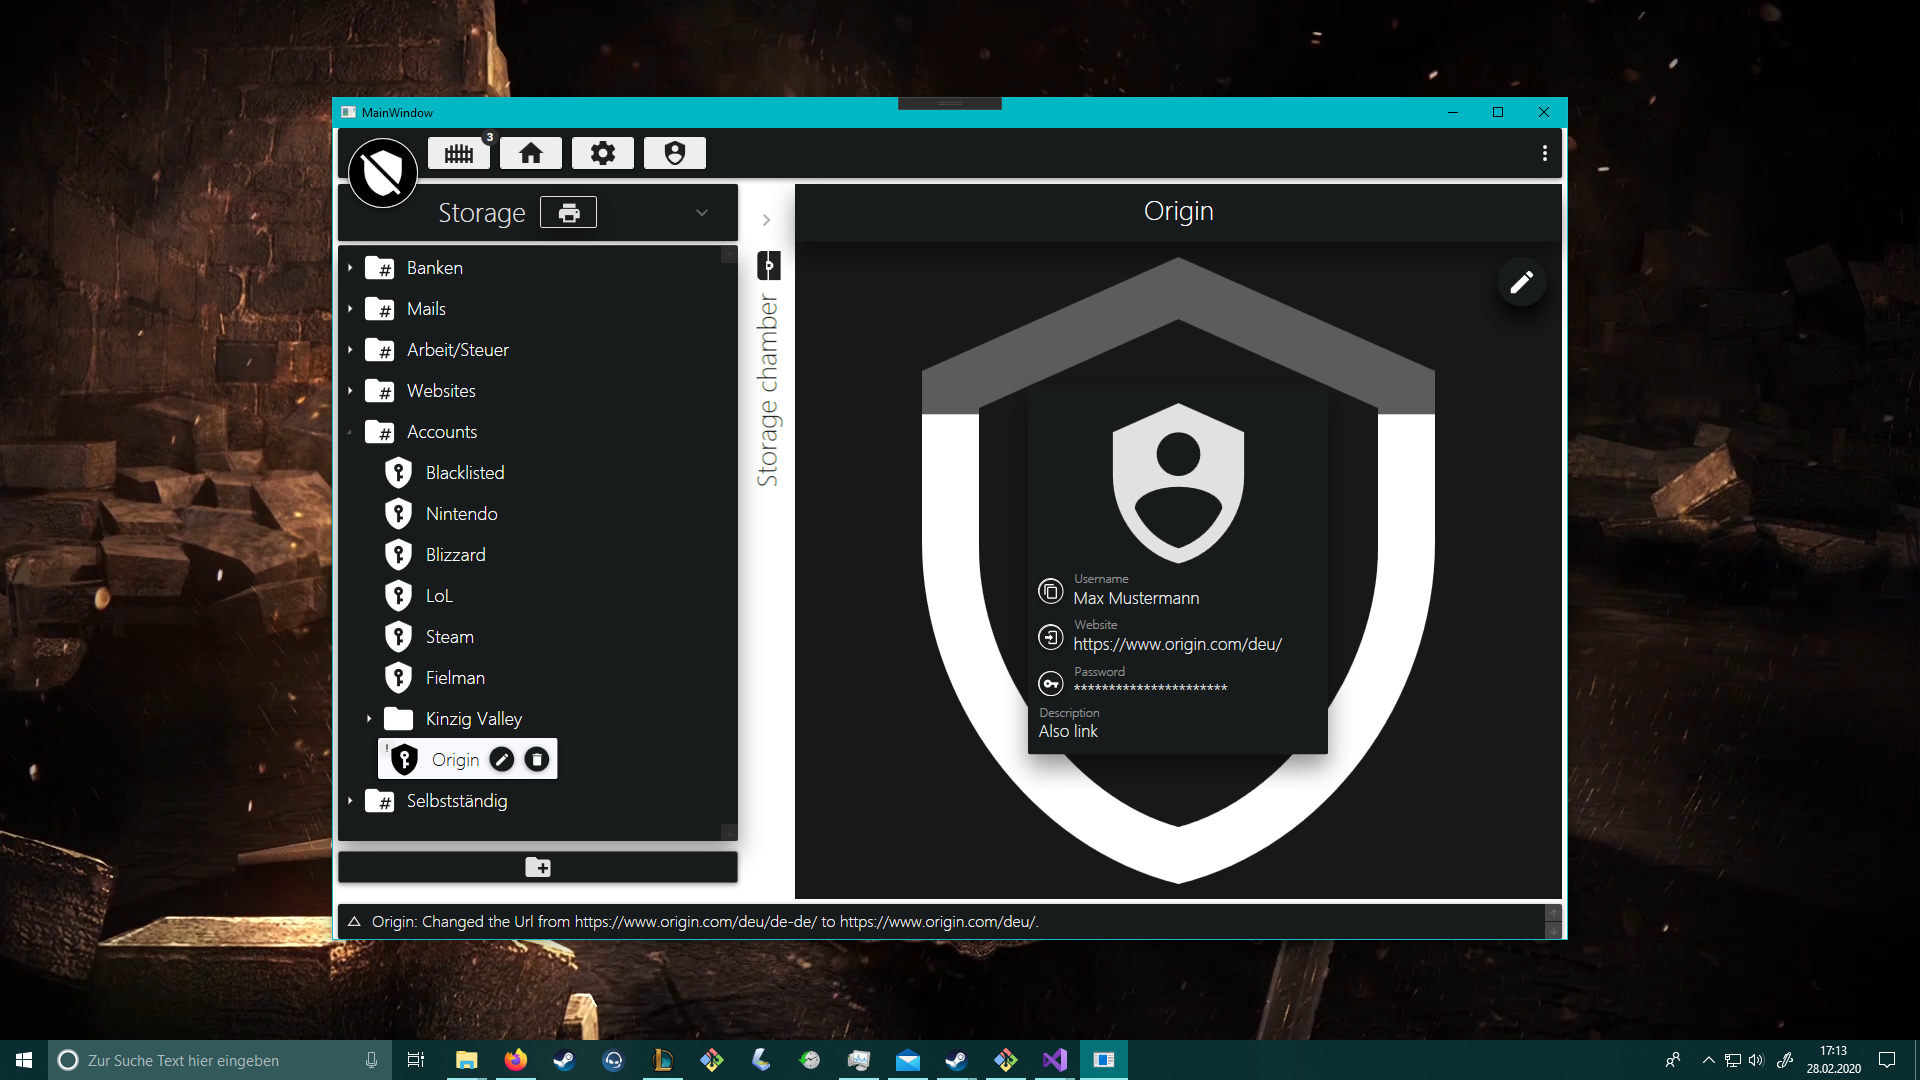Click the masked Password value
Image resolution: width=1920 pixels, height=1080 pixels.
coord(1150,688)
